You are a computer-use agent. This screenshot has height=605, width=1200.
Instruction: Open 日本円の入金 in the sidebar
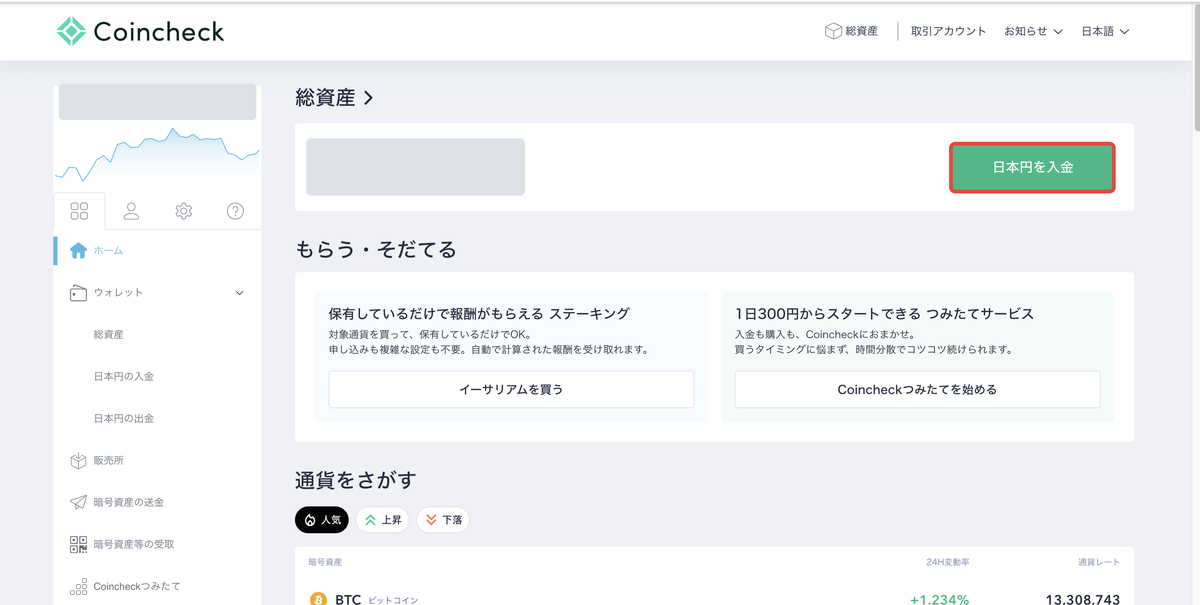pyautogui.click(x=124, y=377)
